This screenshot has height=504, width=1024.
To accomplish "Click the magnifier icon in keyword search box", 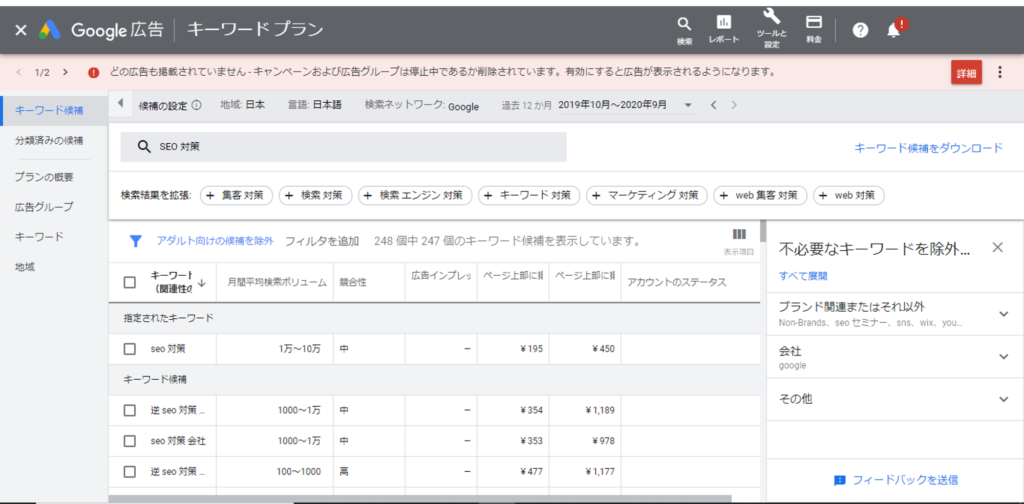I will pos(144,147).
